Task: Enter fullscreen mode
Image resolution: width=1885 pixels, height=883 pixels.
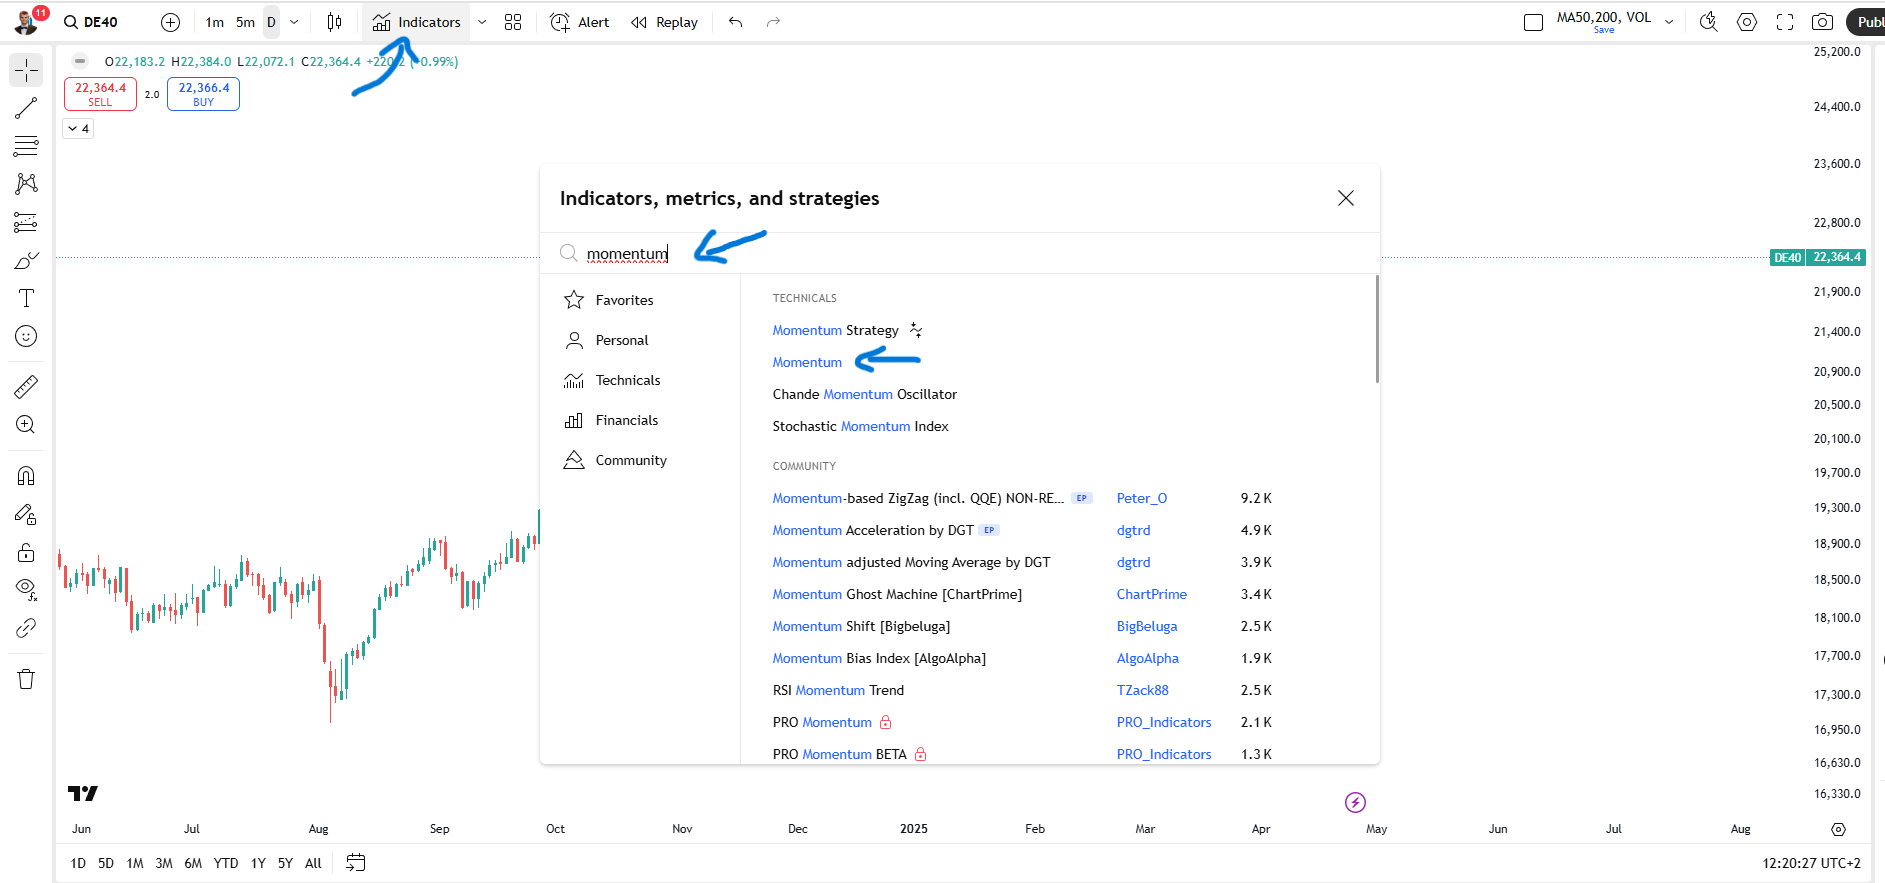Action: pyautogui.click(x=1785, y=22)
